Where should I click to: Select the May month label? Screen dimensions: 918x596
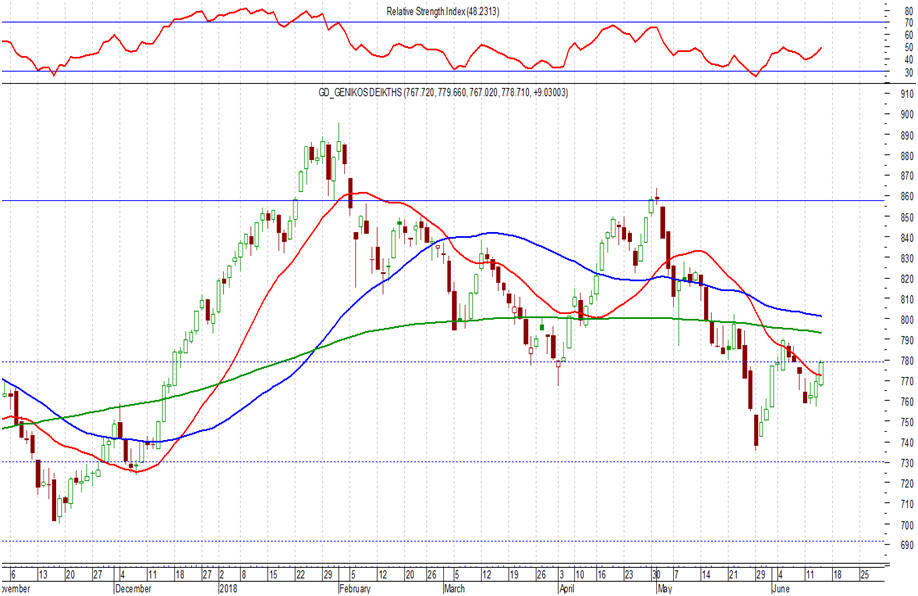[664, 588]
